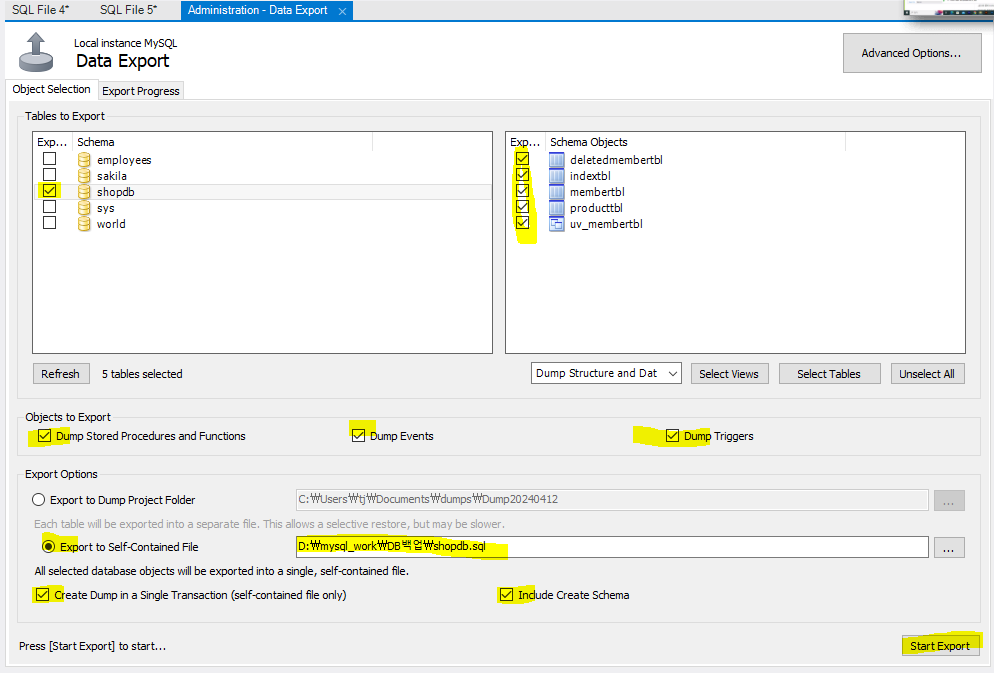Select the employees schema row
The width and height of the screenshot is (994, 673).
click(x=262, y=160)
